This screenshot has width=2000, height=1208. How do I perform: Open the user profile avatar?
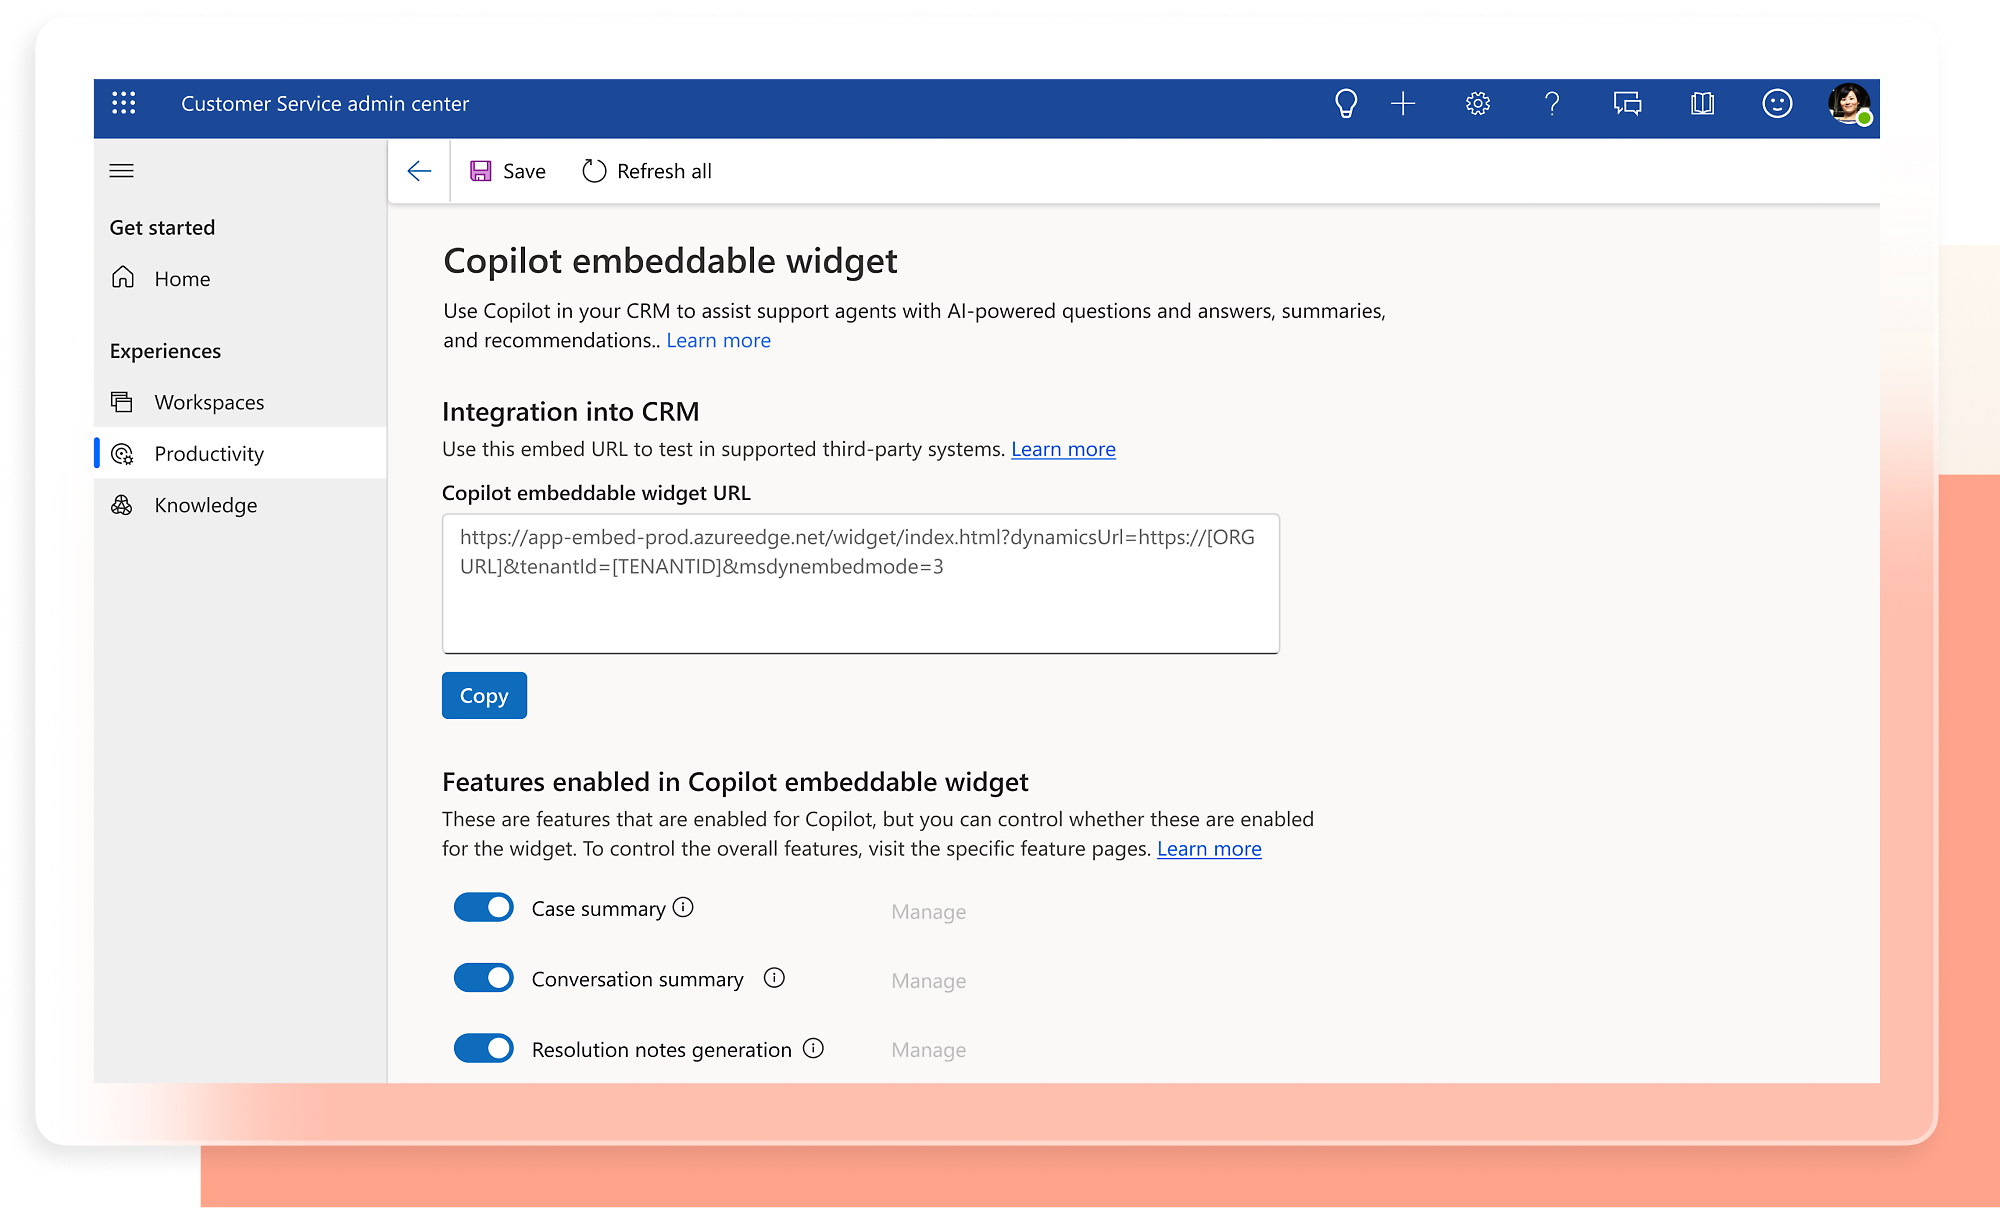pyautogui.click(x=1849, y=103)
